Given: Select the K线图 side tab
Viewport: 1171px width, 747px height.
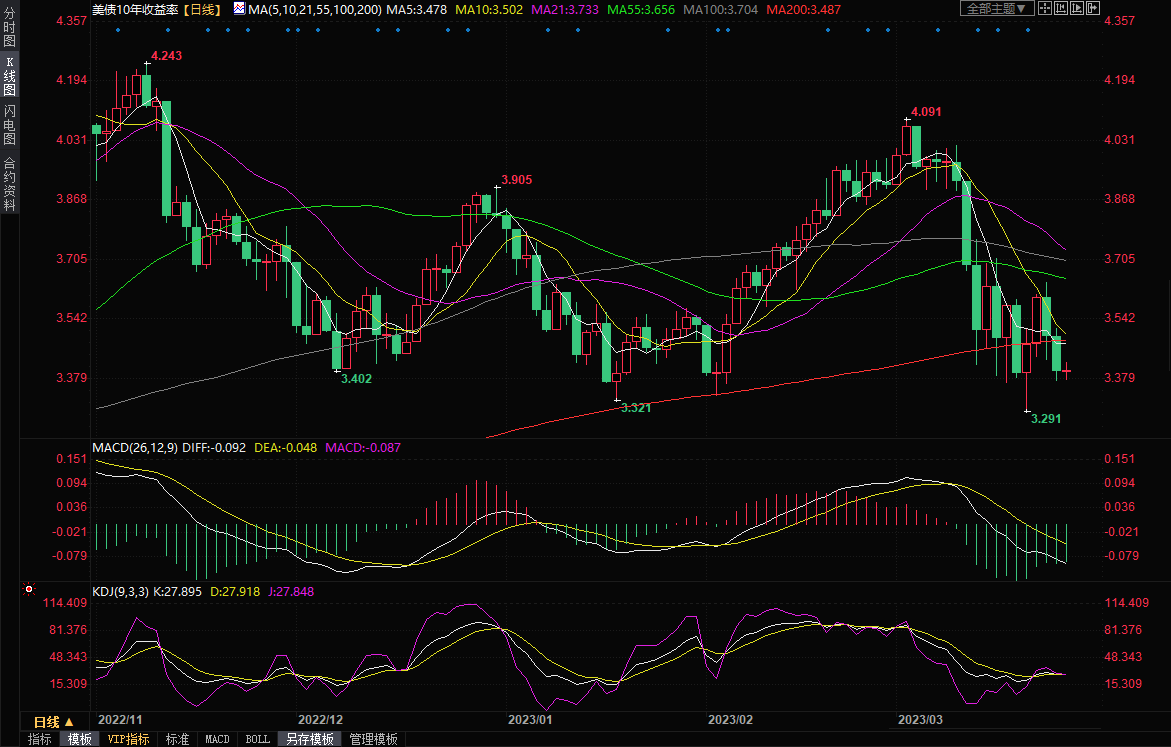Looking at the screenshot, I should tap(9, 76).
